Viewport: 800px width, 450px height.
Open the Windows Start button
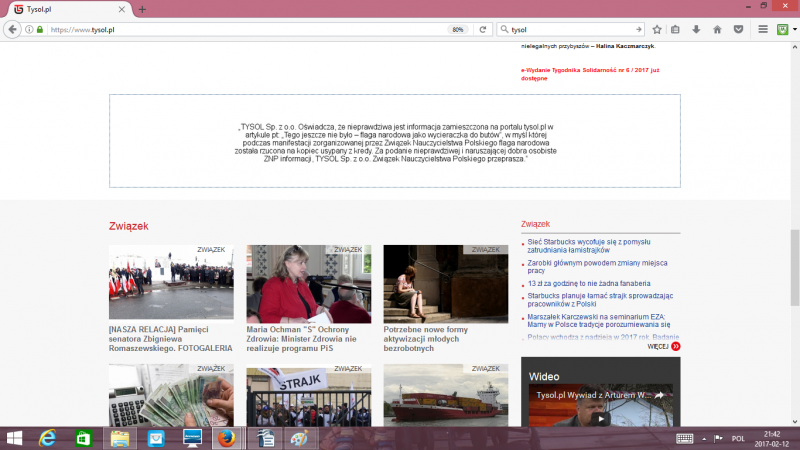14,438
